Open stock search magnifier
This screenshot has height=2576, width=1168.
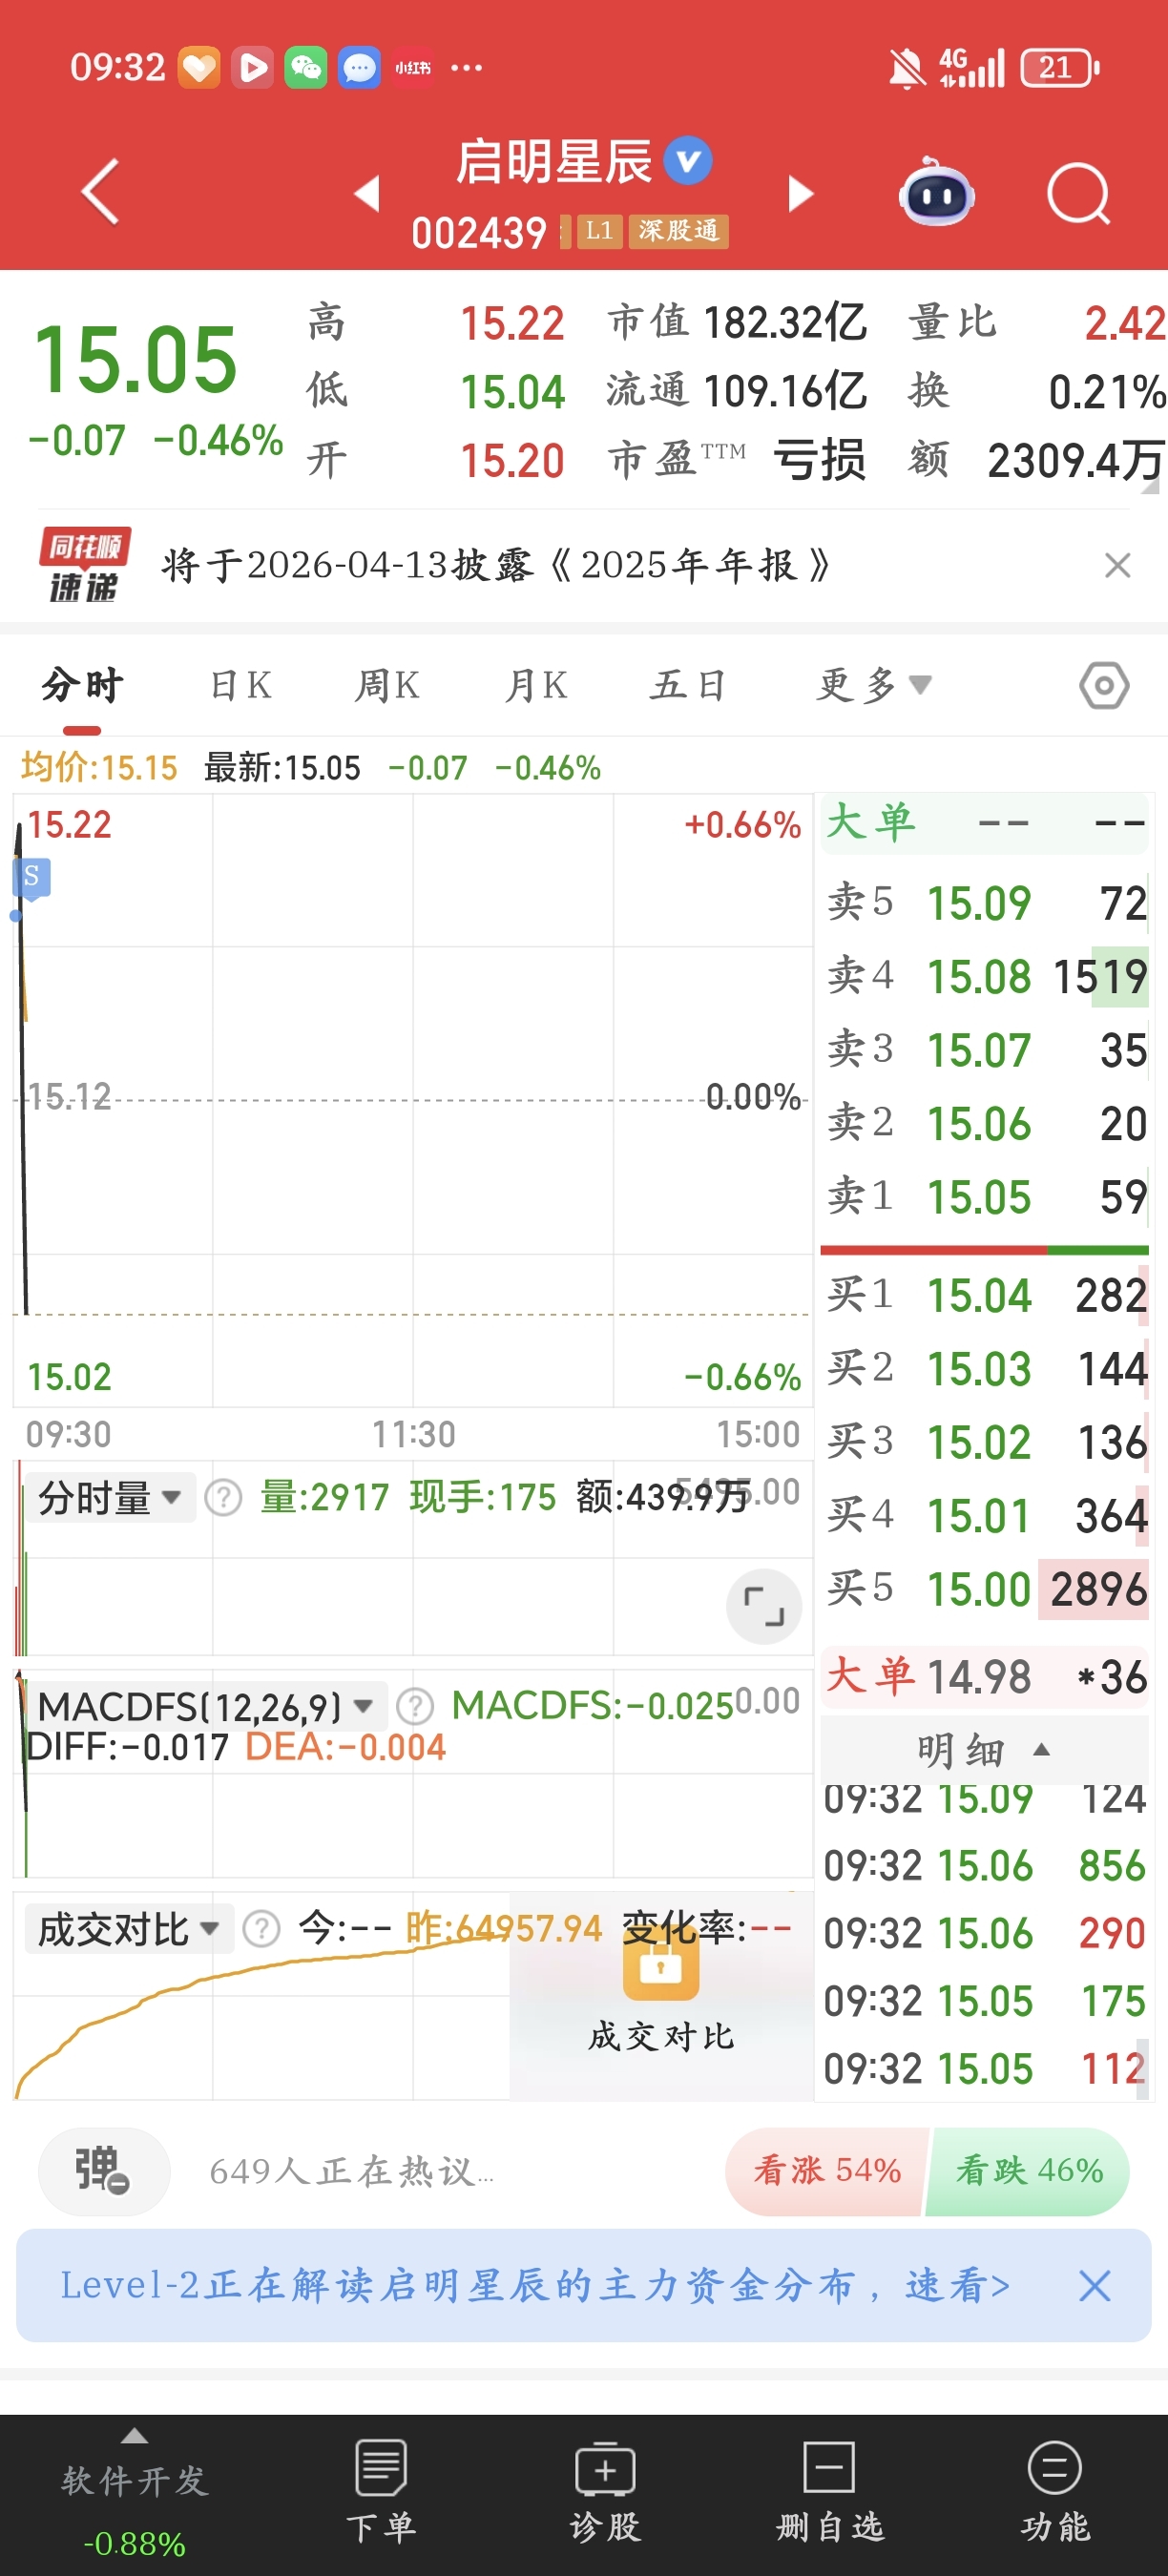[x=1079, y=193]
